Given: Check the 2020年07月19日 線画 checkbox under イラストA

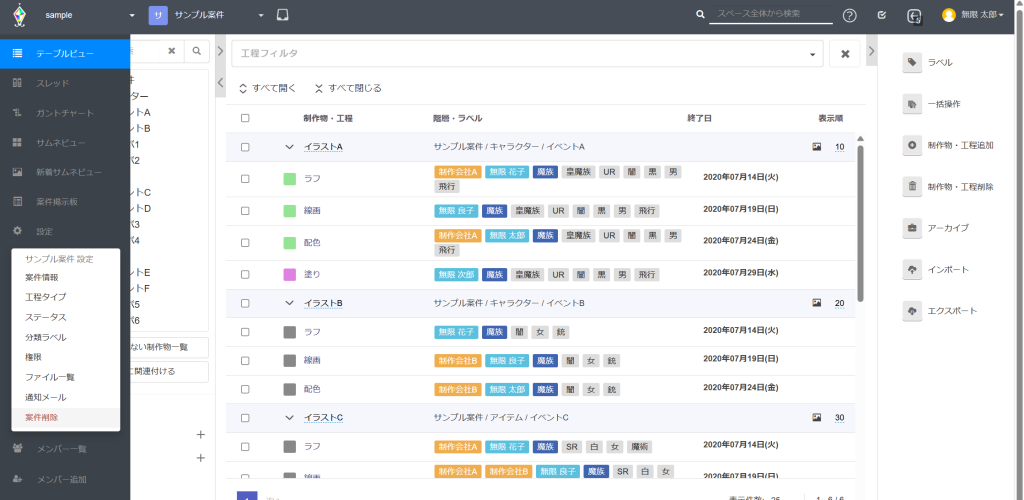Looking at the screenshot, I should click(x=245, y=211).
